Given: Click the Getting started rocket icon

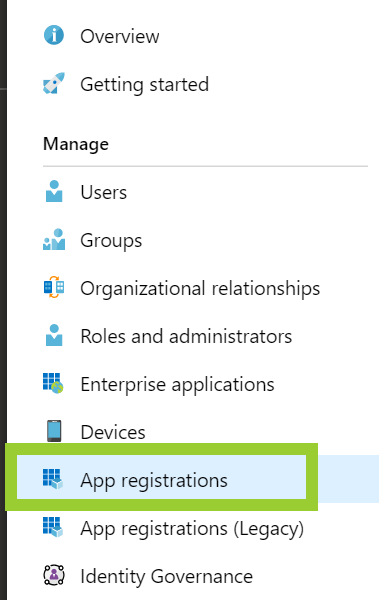Looking at the screenshot, I should [x=54, y=83].
